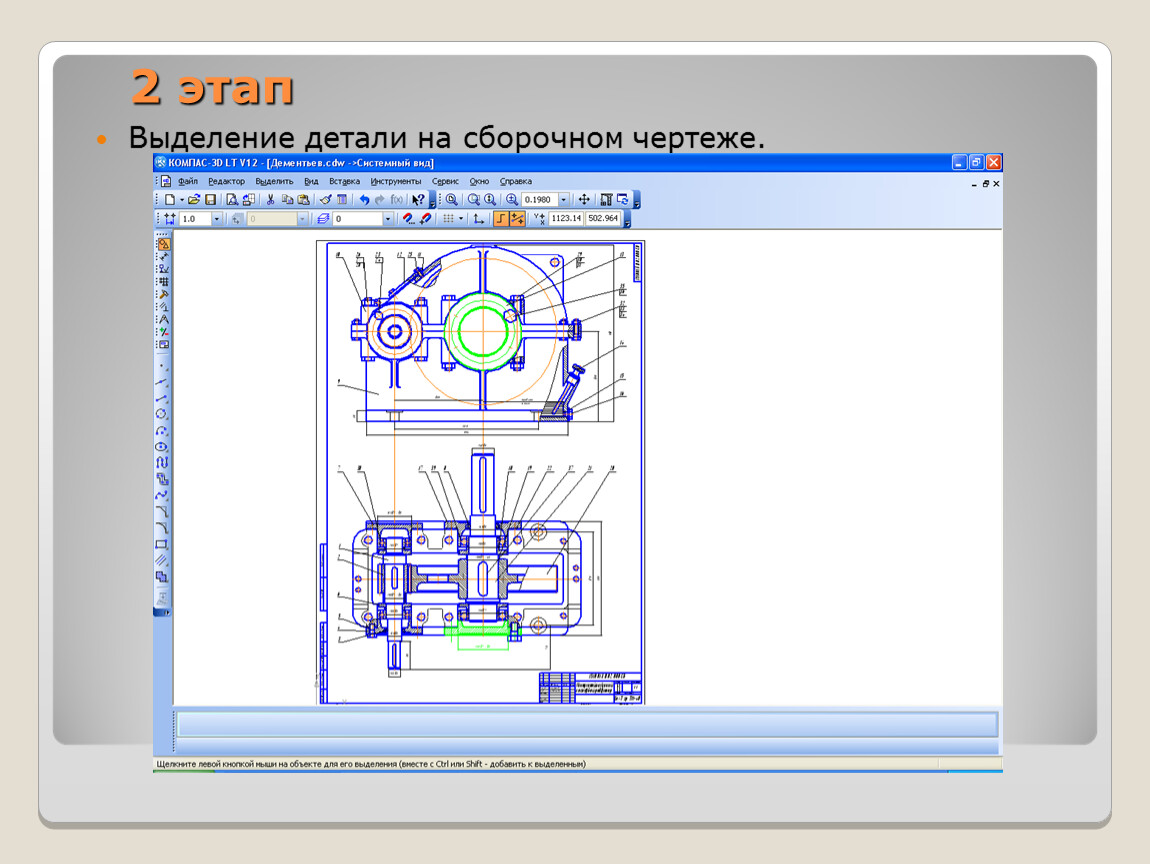The image size is (1150, 864).
Task: Expand the cursor step 1.0 dropdown
Action: coord(216,218)
